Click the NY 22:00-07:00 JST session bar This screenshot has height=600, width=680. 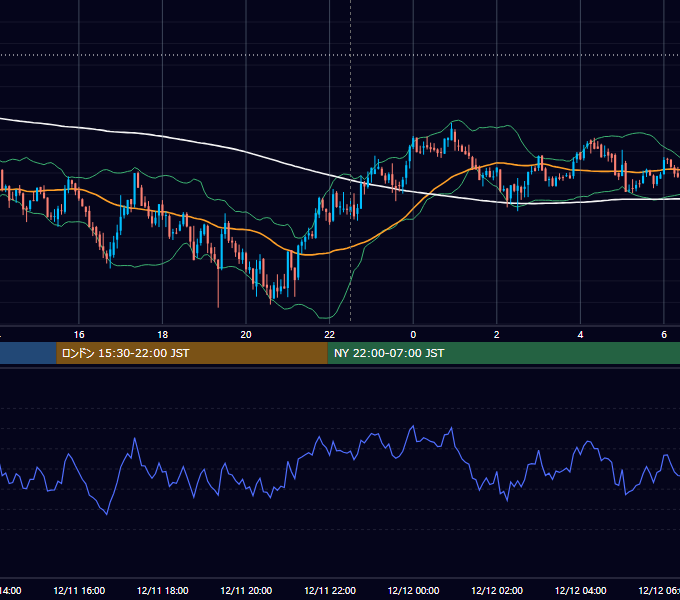pyautogui.click(x=503, y=353)
